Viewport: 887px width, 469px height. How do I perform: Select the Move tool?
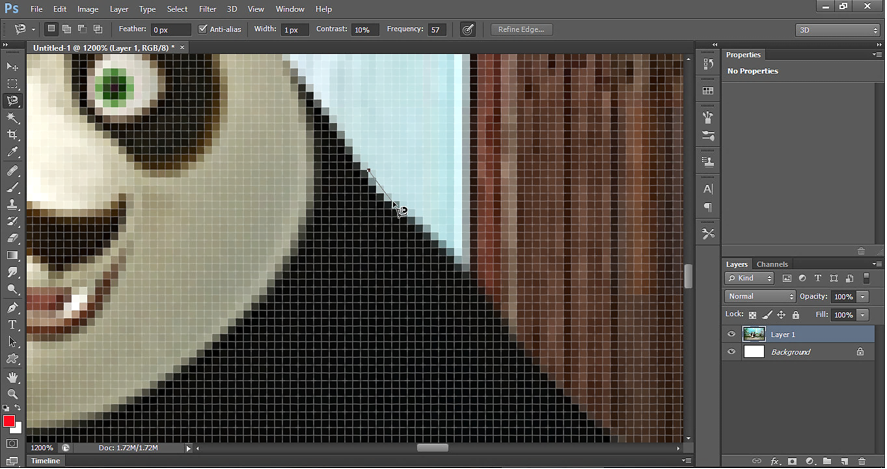pyautogui.click(x=12, y=67)
